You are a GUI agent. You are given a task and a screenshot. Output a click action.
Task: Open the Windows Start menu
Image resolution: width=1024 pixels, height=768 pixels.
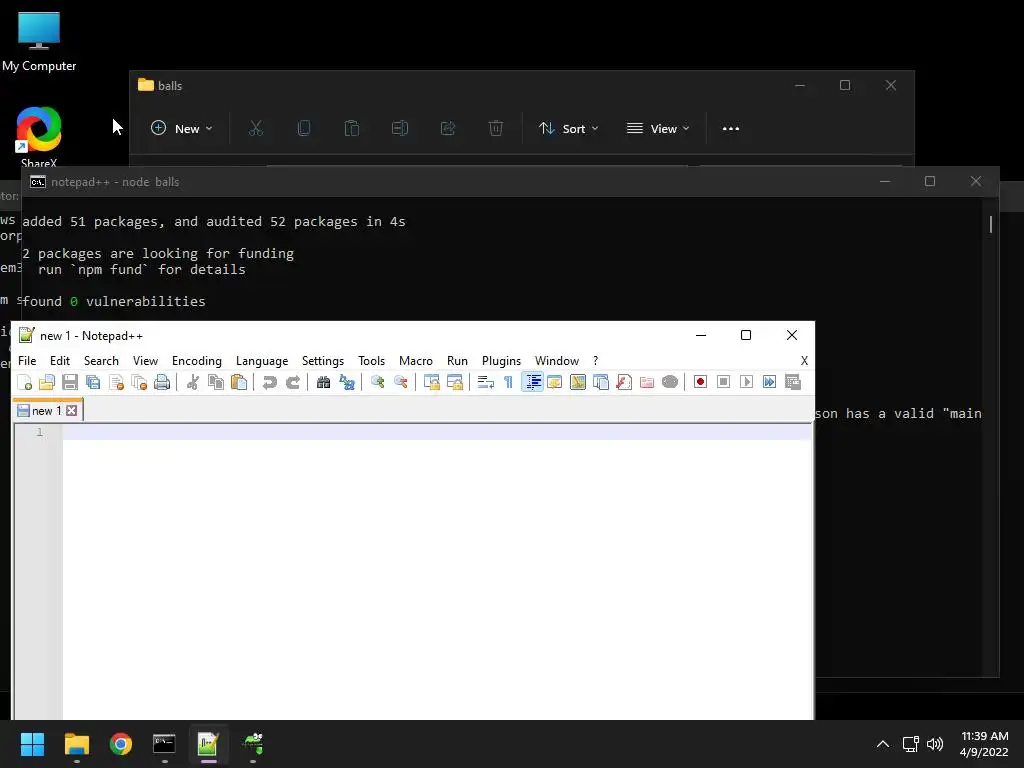(32, 744)
